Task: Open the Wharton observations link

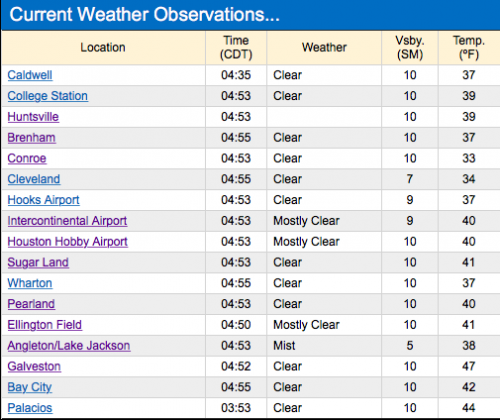Action: pyautogui.click(x=30, y=283)
